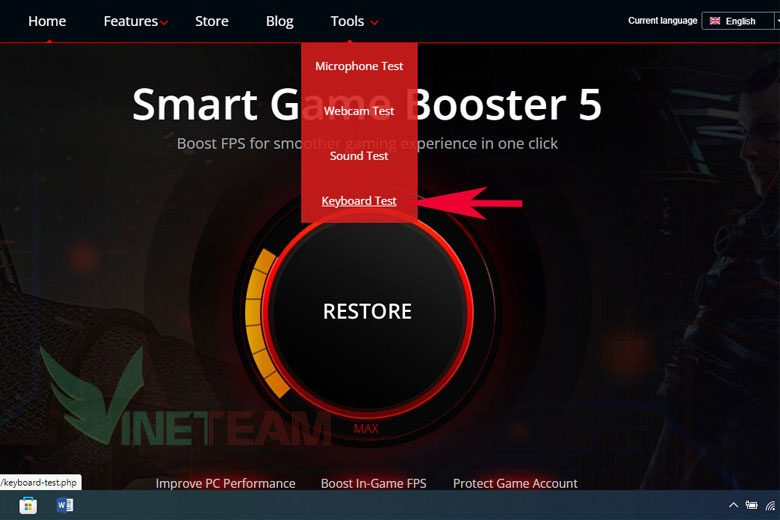Open the Keyboard Test tool link

click(x=359, y=201)
